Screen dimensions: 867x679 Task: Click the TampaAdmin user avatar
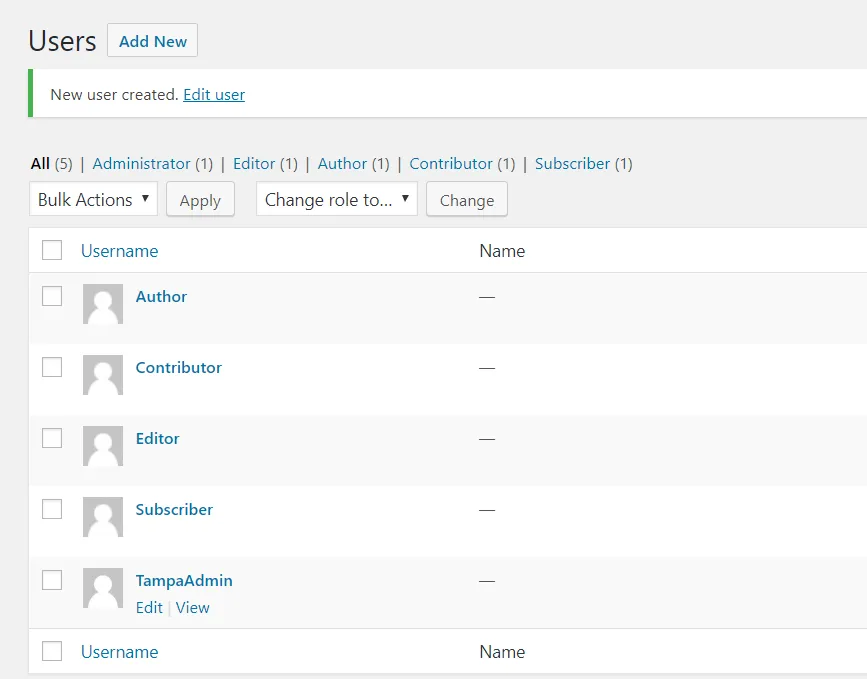pyautogui.click(x=103, y=588)
